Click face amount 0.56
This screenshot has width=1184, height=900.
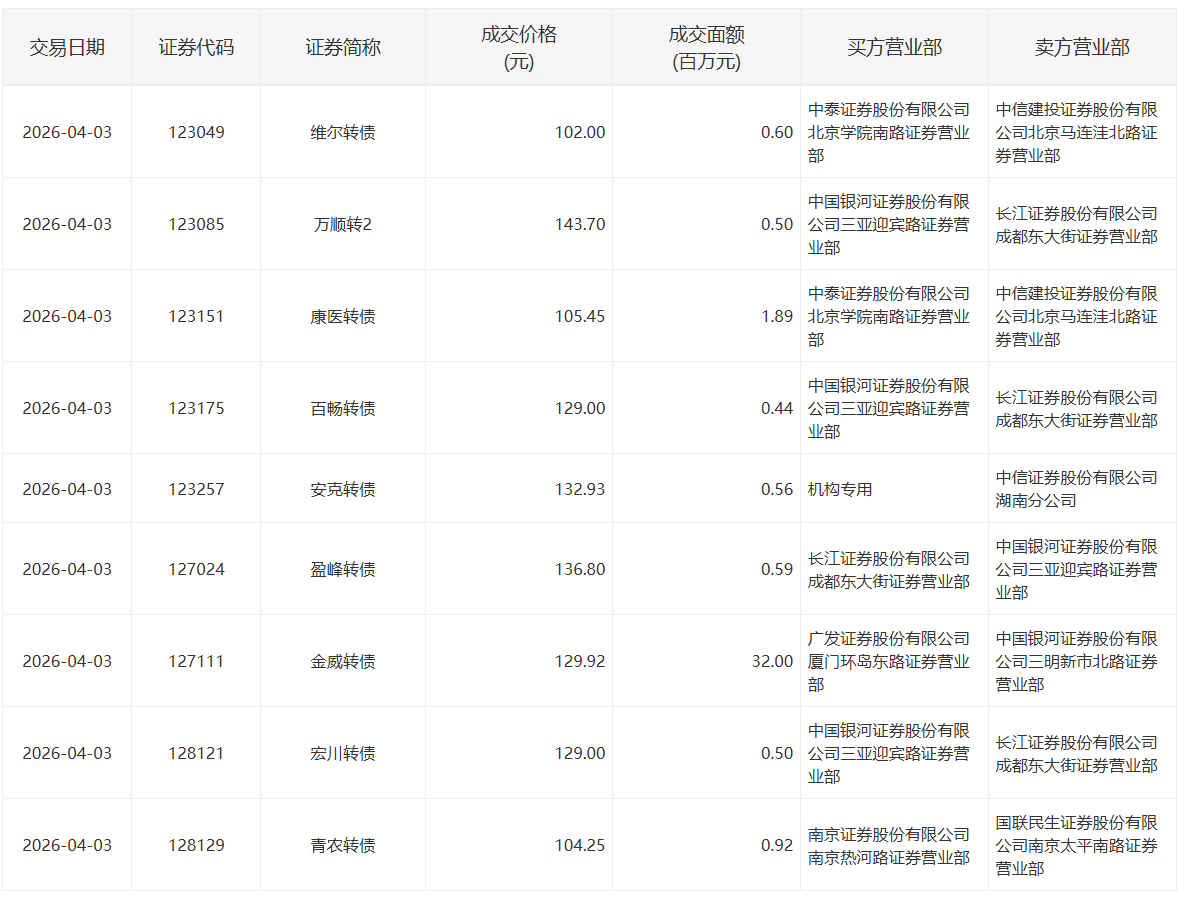pyautogui.click(x=777, y=489)
